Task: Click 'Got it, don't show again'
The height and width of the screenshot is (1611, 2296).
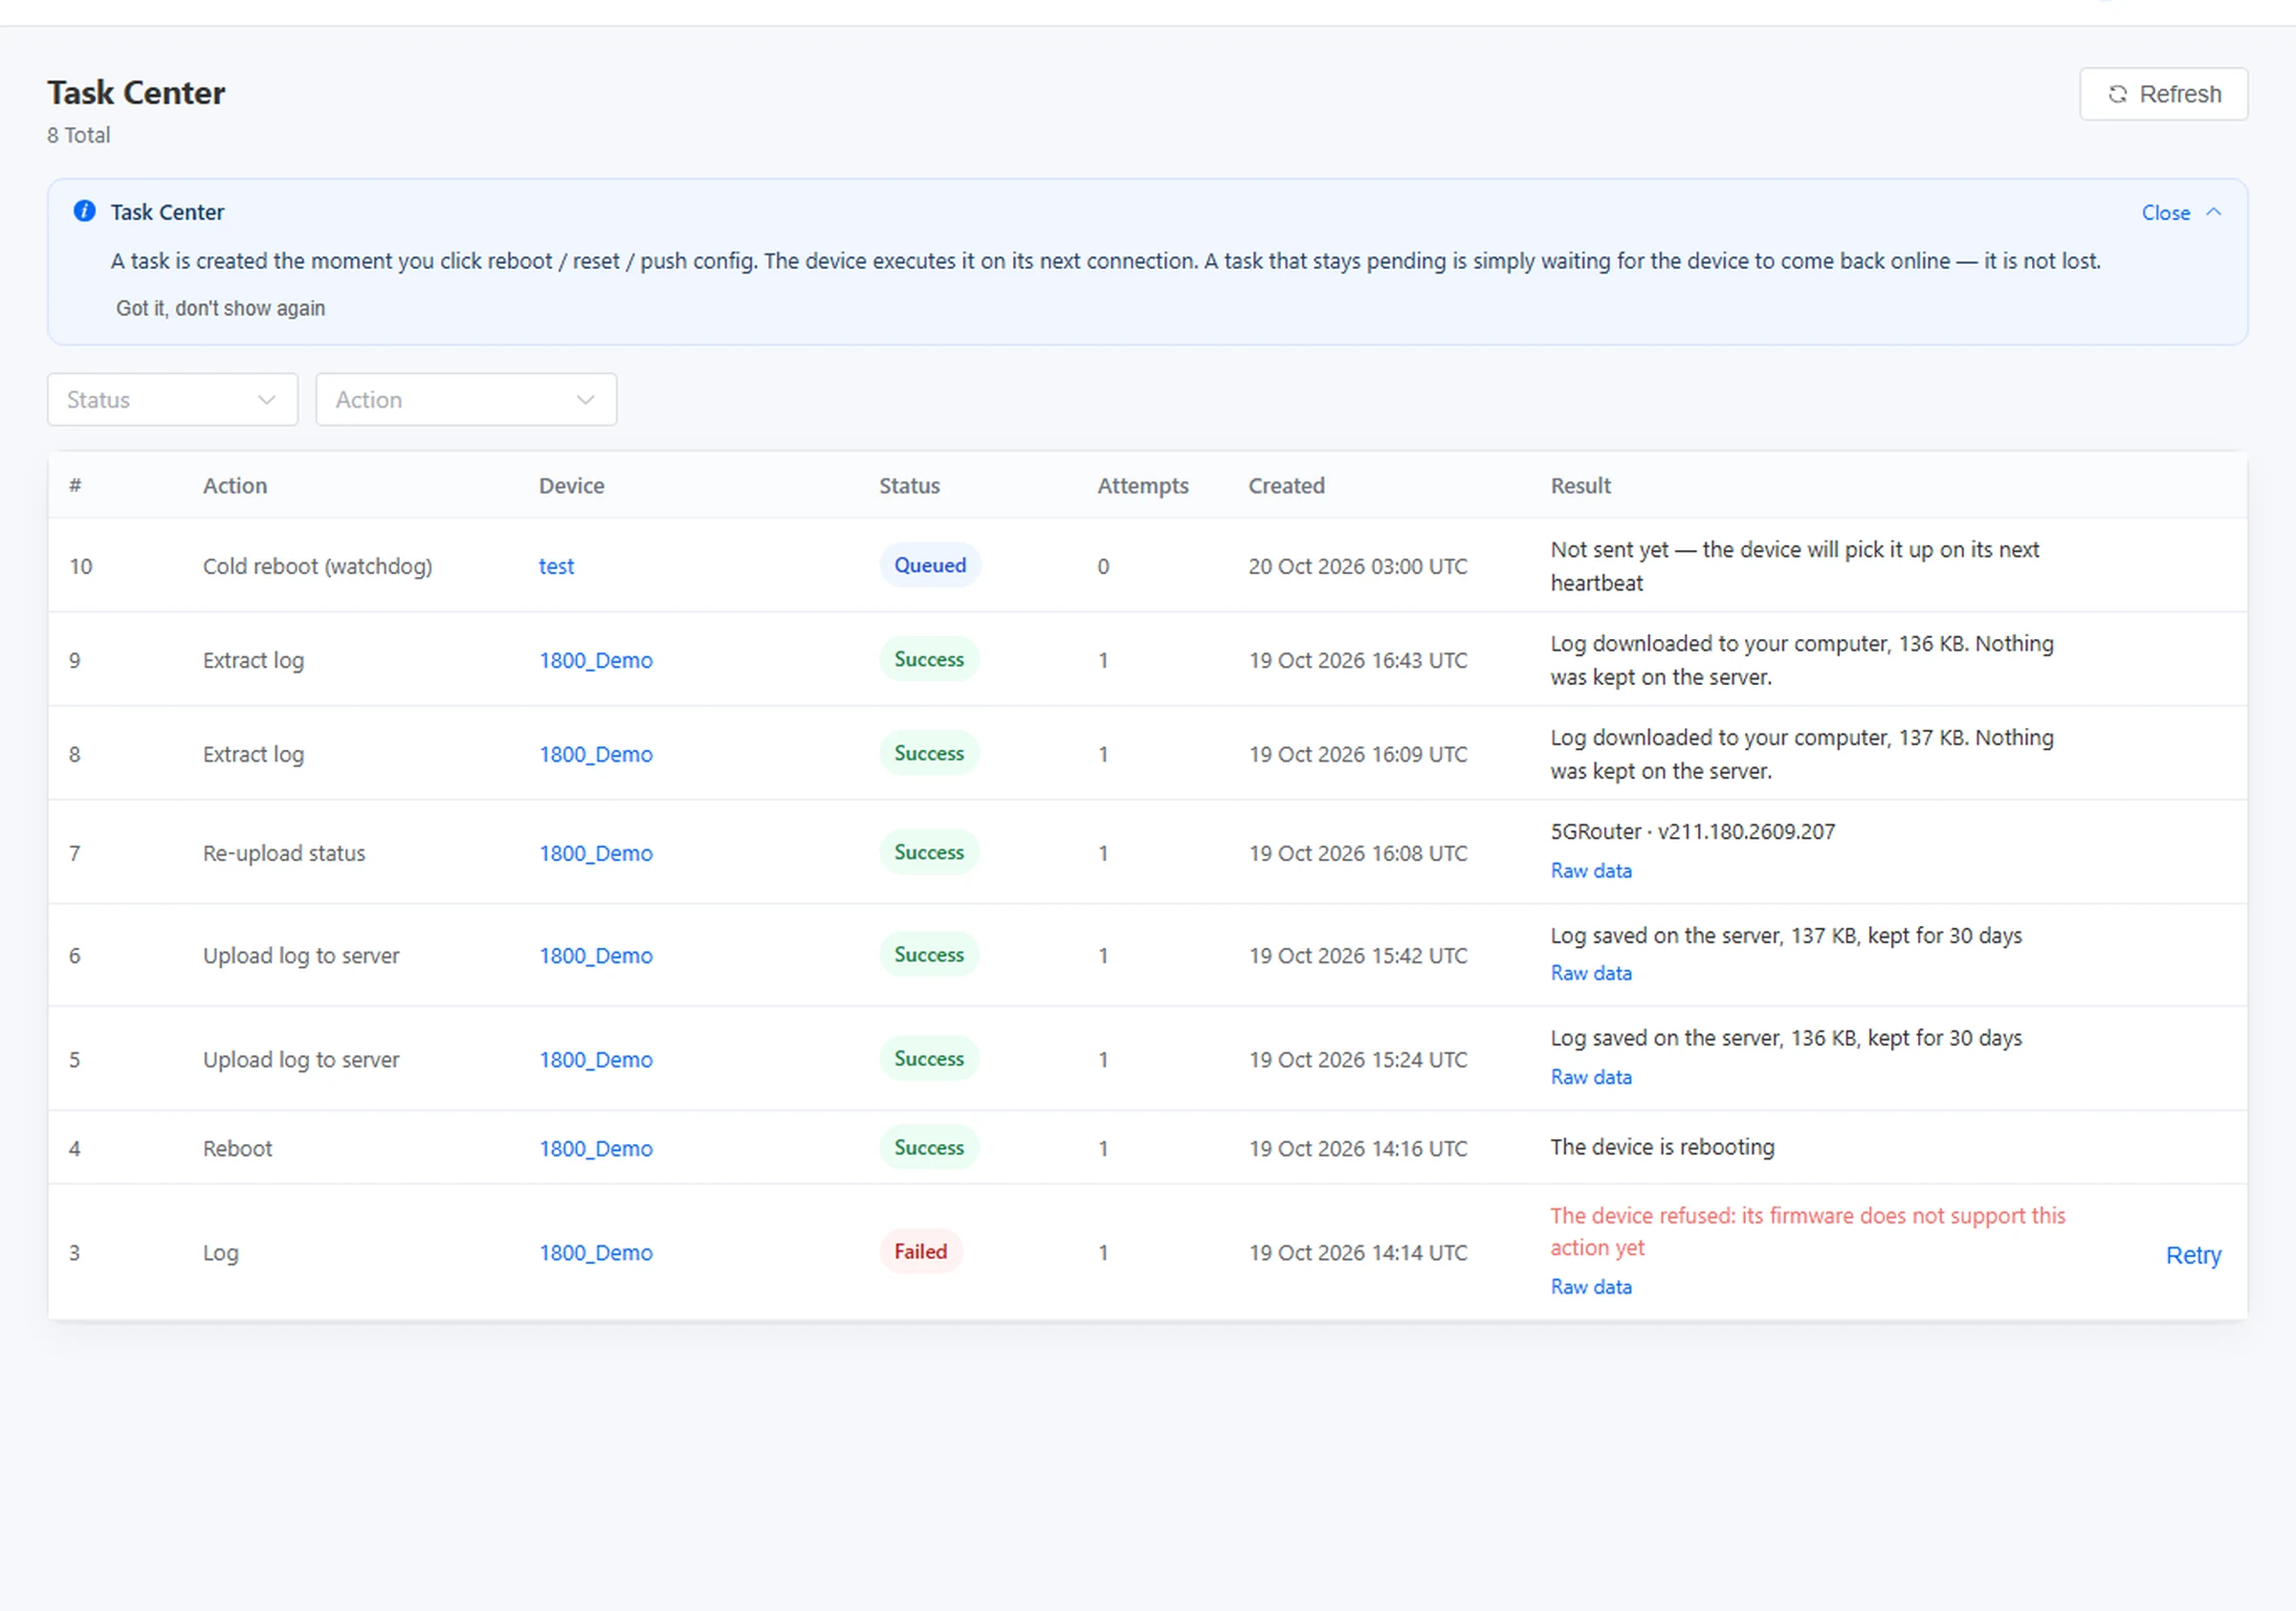Action: [220, 308]
